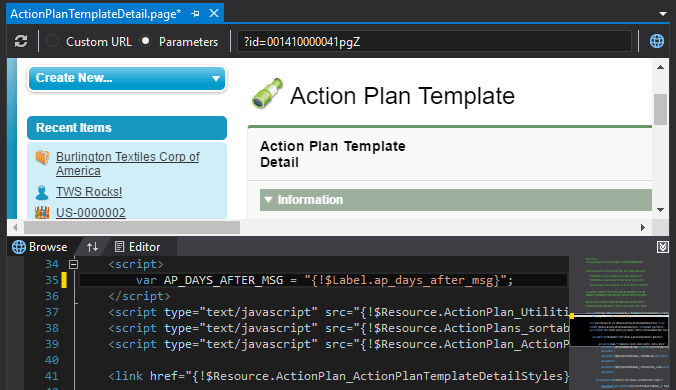Viewport: 676px width, 390px height.
Task: Close the ActionPlanTemplateDetail.page tab
Action: (214, 13)
